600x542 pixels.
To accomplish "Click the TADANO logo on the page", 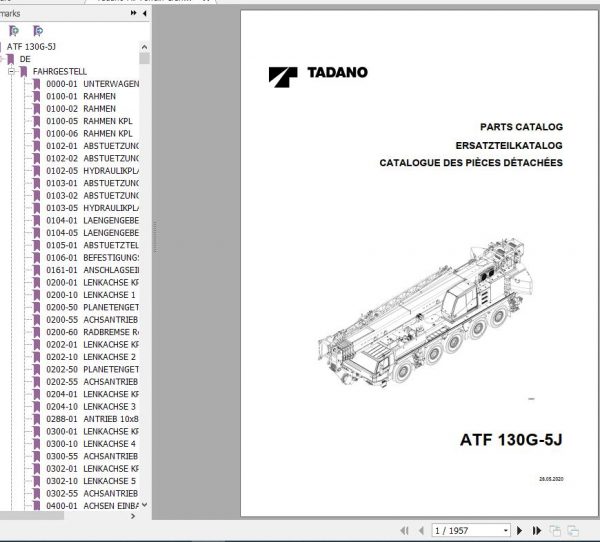I will pos(318,77).
